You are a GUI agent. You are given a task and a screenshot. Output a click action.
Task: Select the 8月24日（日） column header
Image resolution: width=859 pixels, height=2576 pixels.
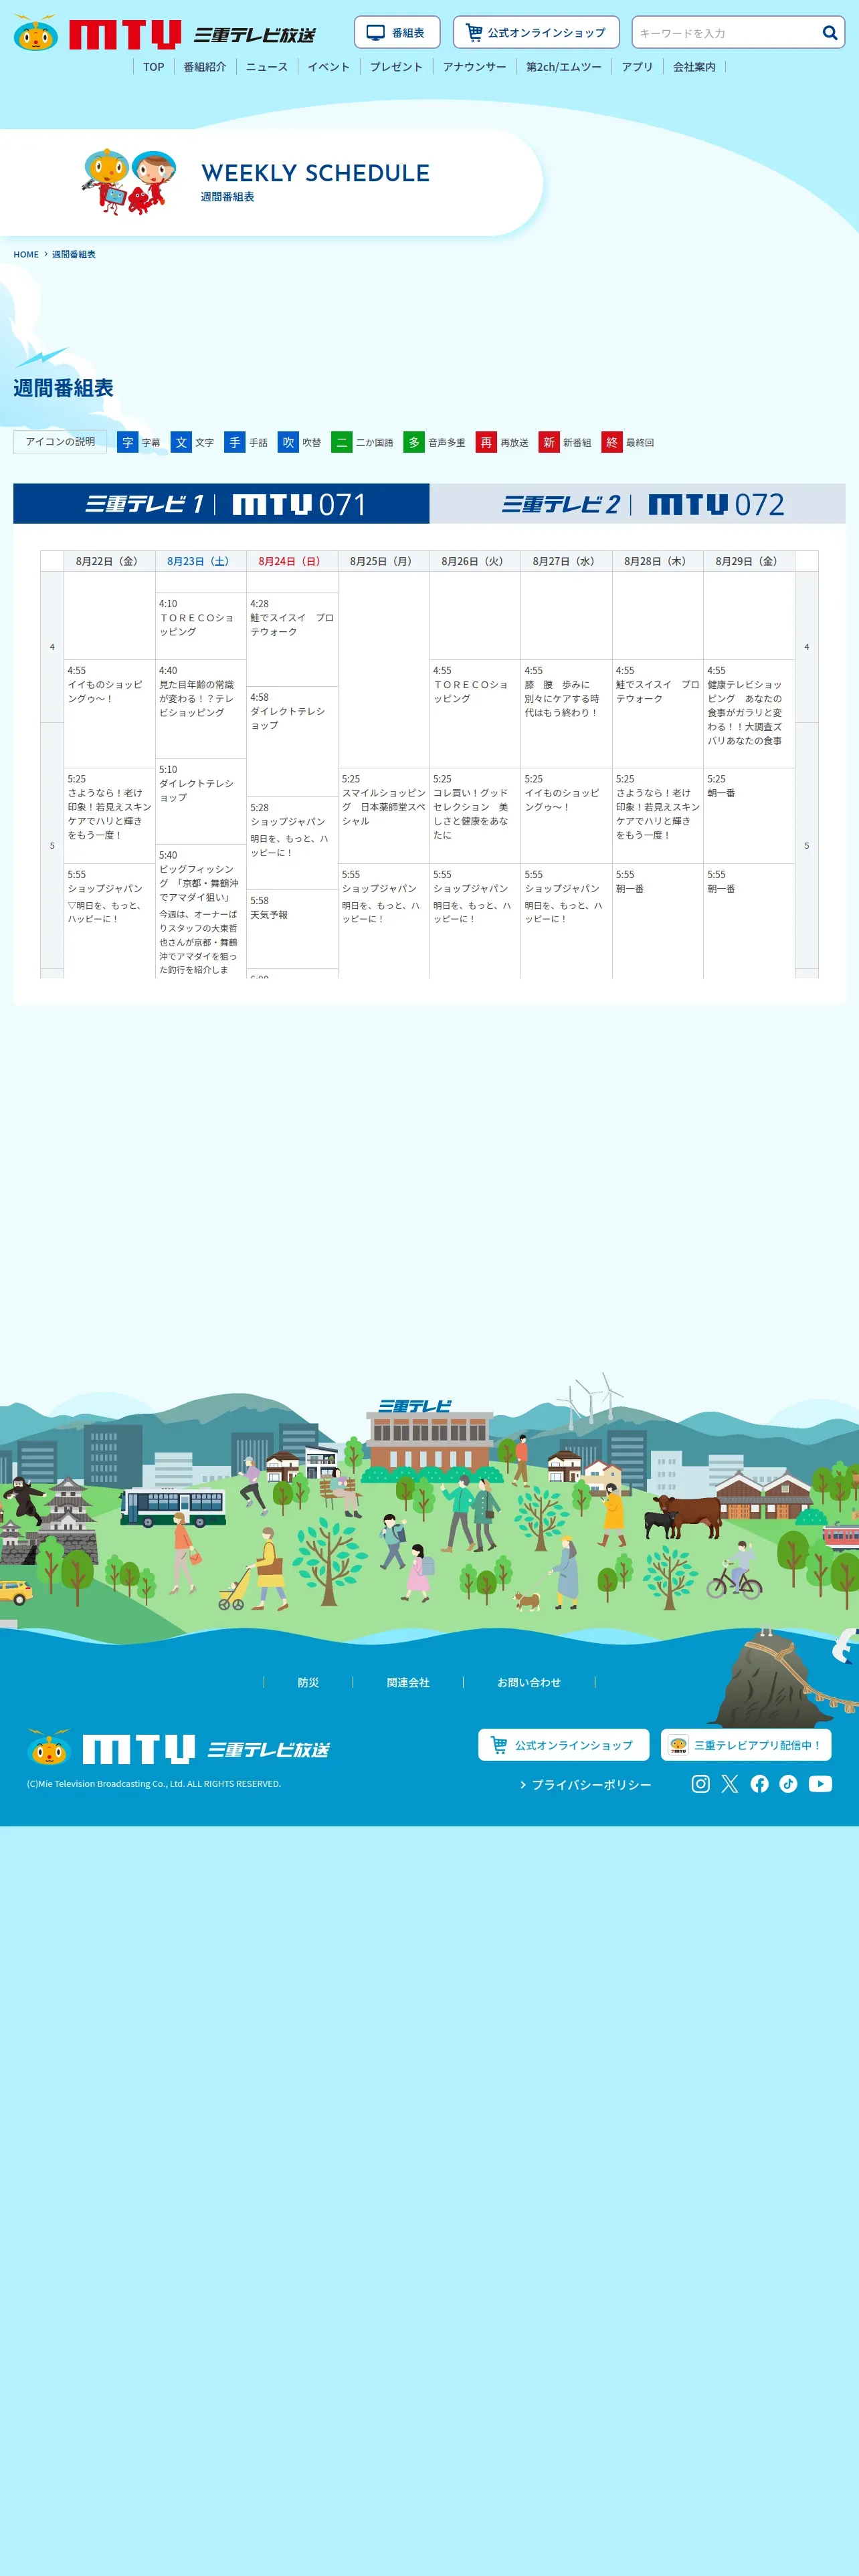click(x=292, y=561)
